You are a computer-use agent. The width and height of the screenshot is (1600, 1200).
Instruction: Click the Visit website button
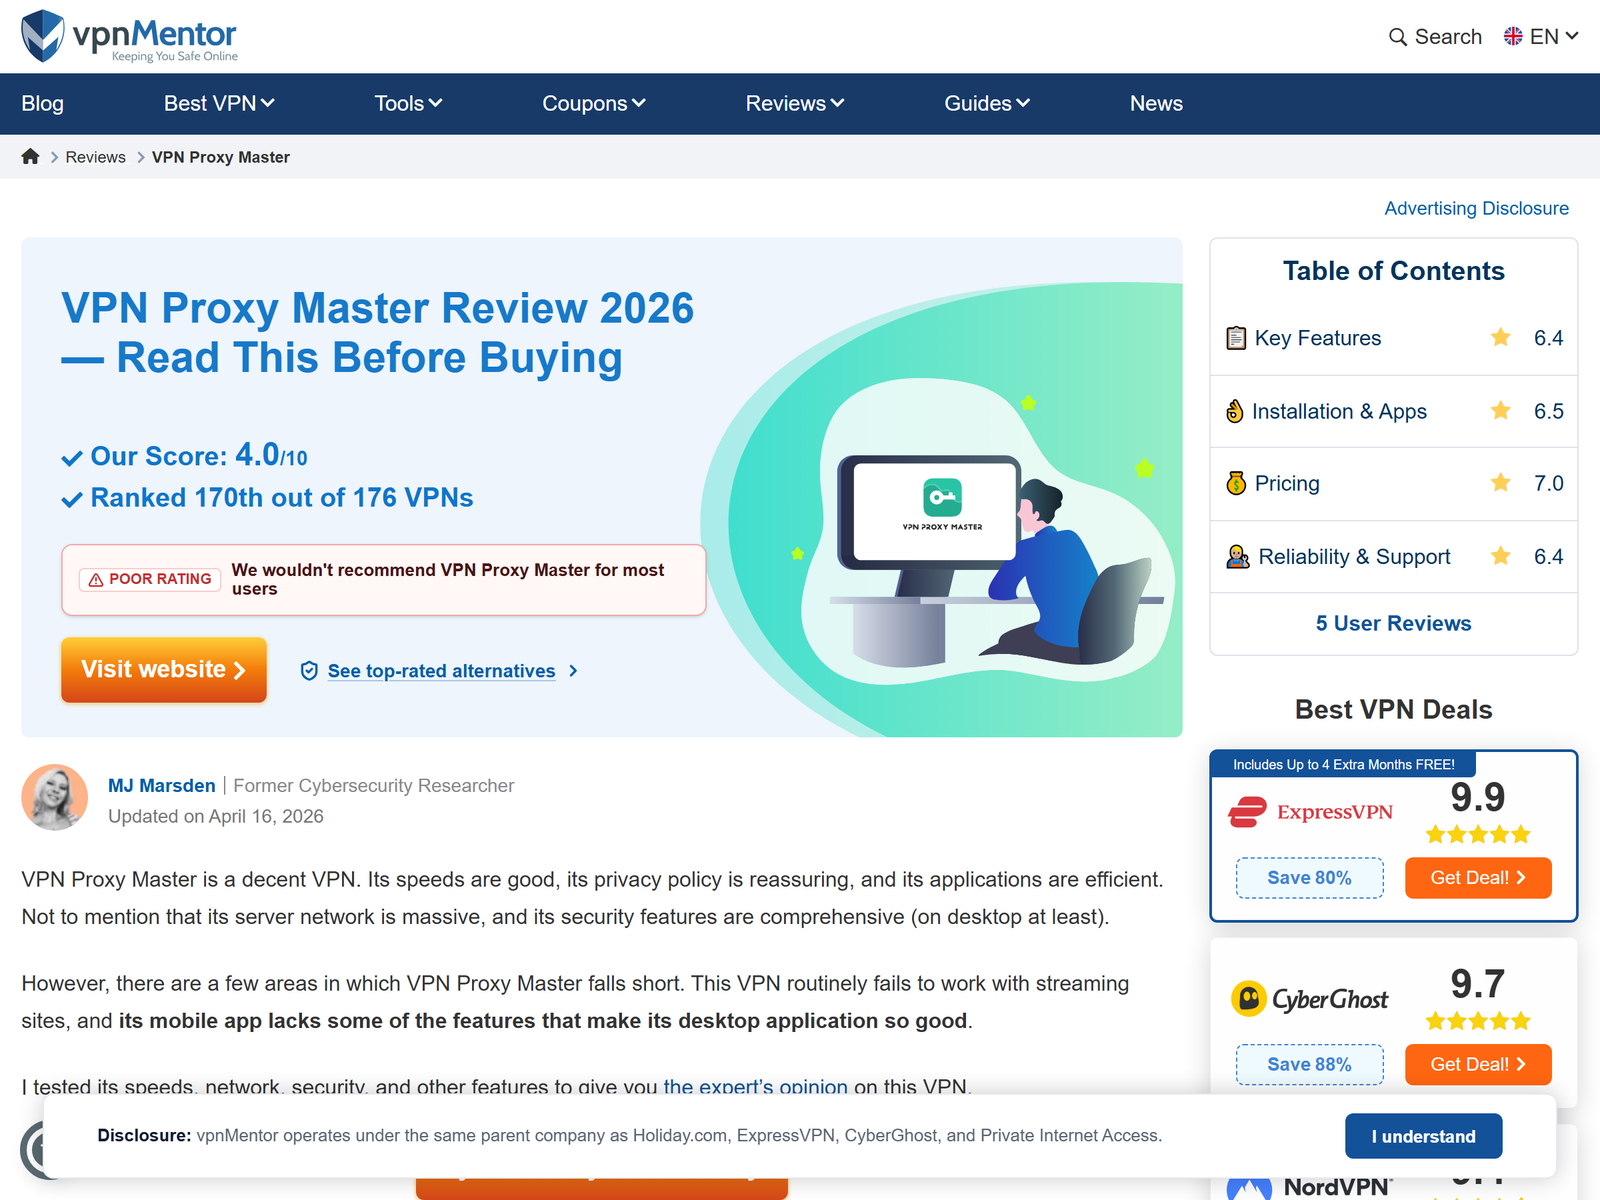pyautogui.click(x=164, y=670)
